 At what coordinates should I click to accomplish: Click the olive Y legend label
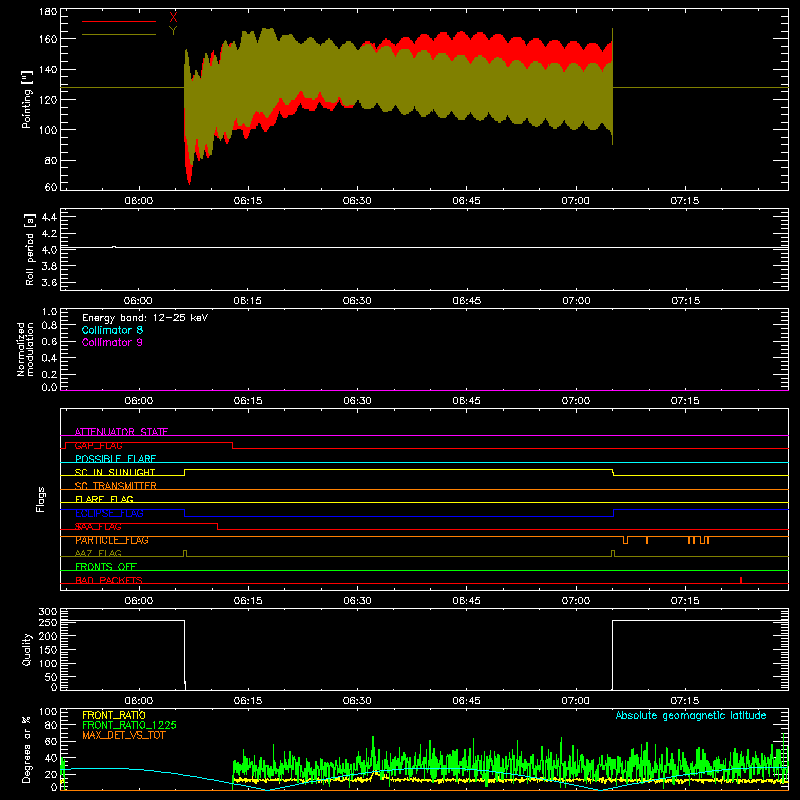(x=173, y=31)
